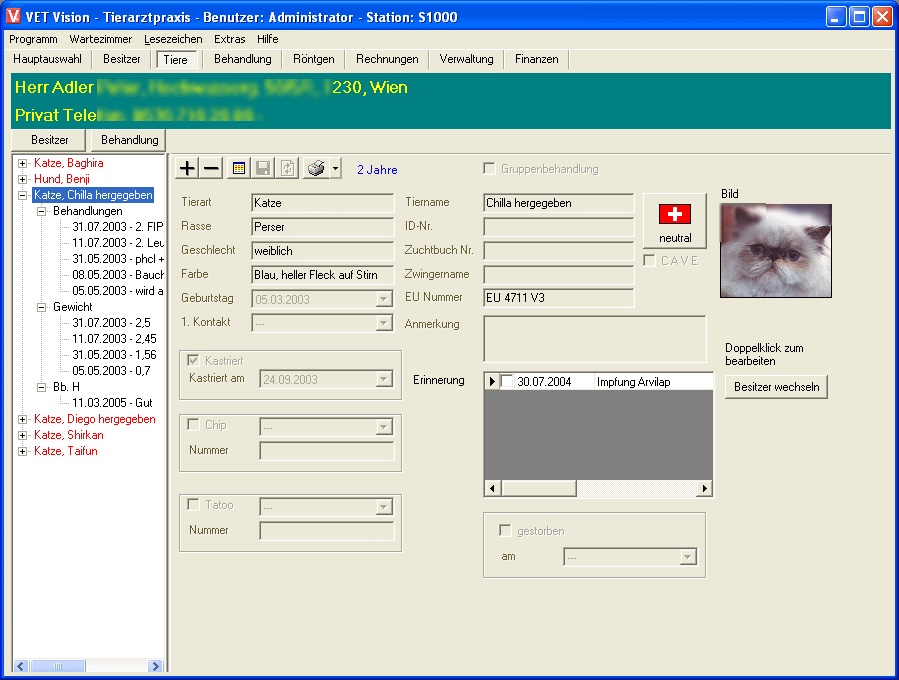This screenshot has height=680, width=899.
Task: Open the table grid icon in the toolbar
Action: 239,169
